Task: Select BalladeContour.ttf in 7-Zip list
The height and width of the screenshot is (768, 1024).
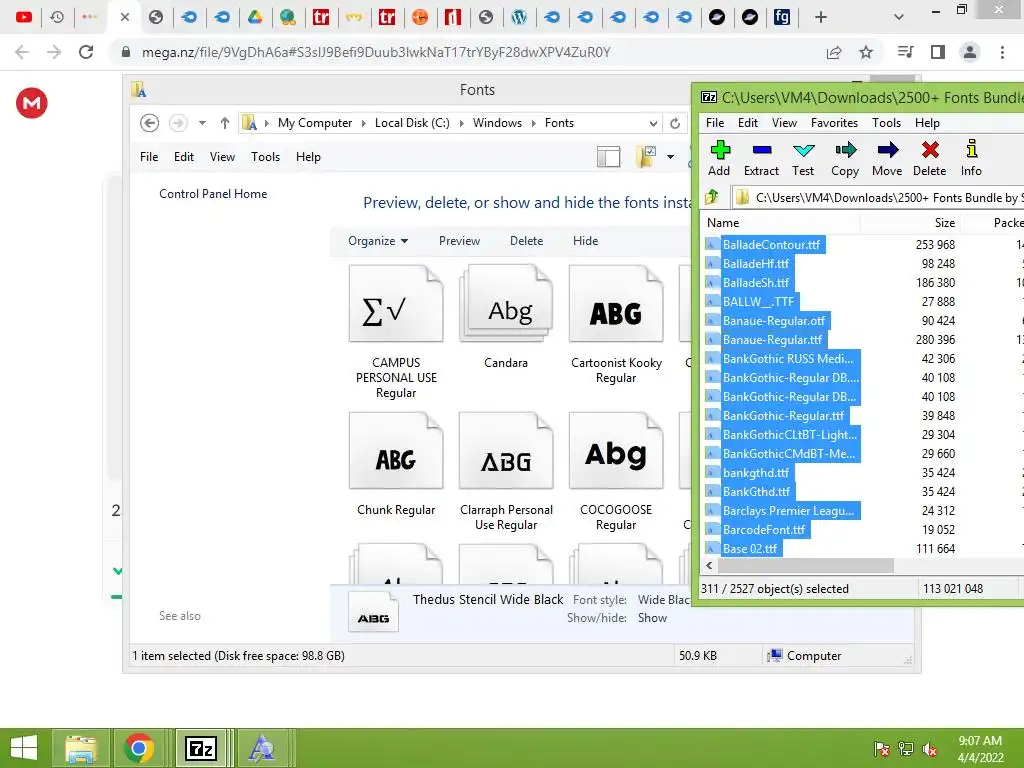Action: (771, 245)
